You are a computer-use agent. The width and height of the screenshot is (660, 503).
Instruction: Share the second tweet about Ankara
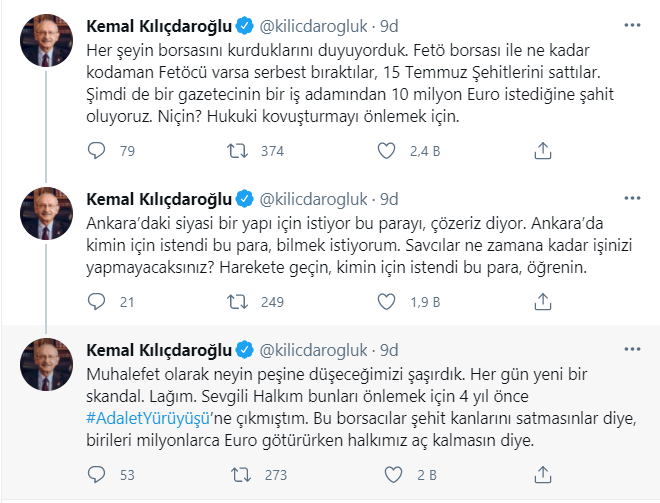click(541, 301)
